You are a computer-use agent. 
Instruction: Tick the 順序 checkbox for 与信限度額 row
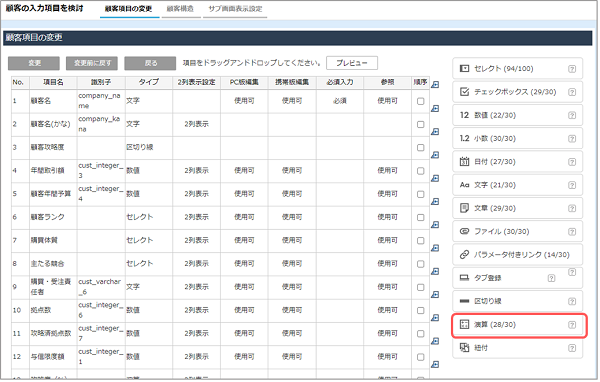pyautogui.click(x=421, y=357)
